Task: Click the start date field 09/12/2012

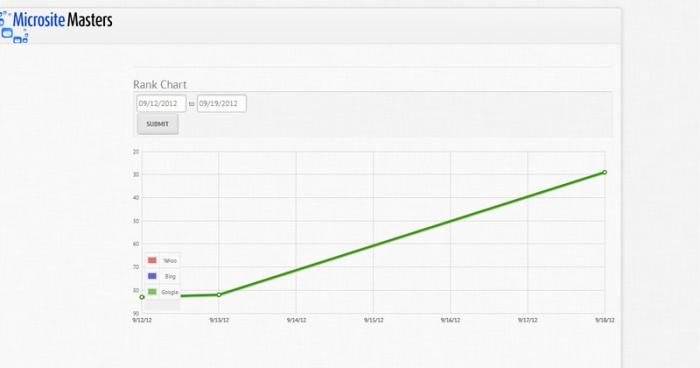Action: tap(161, 104)
